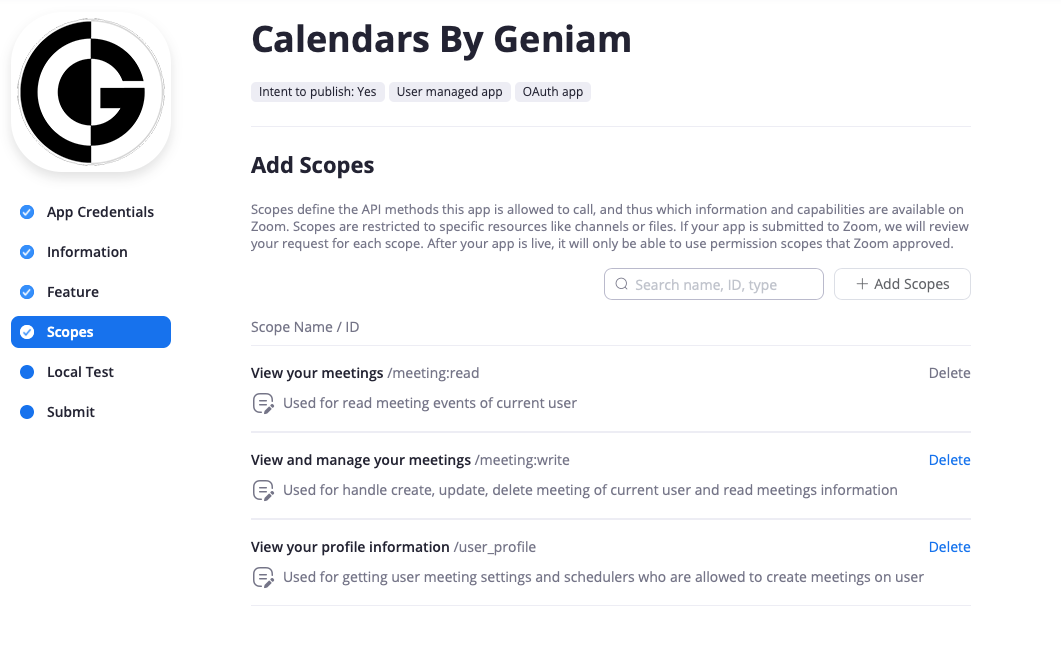Viewport: 1061px width, 664px height.
Task: Click the edit note icon under meeting:write scope
Action: pos(263,491)
